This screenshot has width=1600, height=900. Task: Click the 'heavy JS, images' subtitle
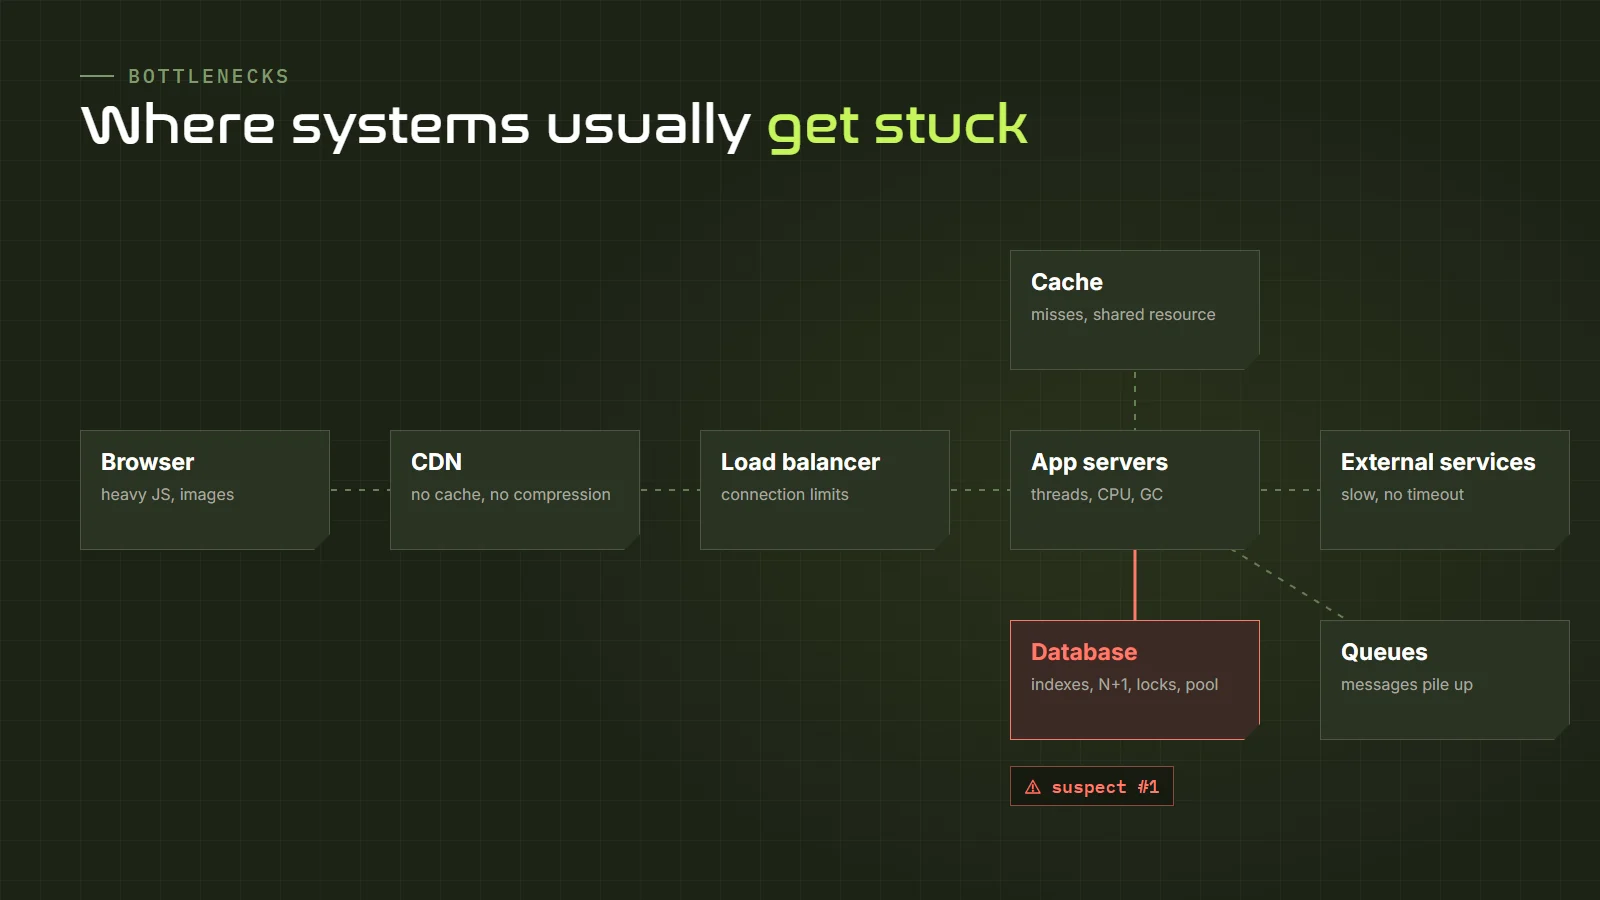[167, 494]
